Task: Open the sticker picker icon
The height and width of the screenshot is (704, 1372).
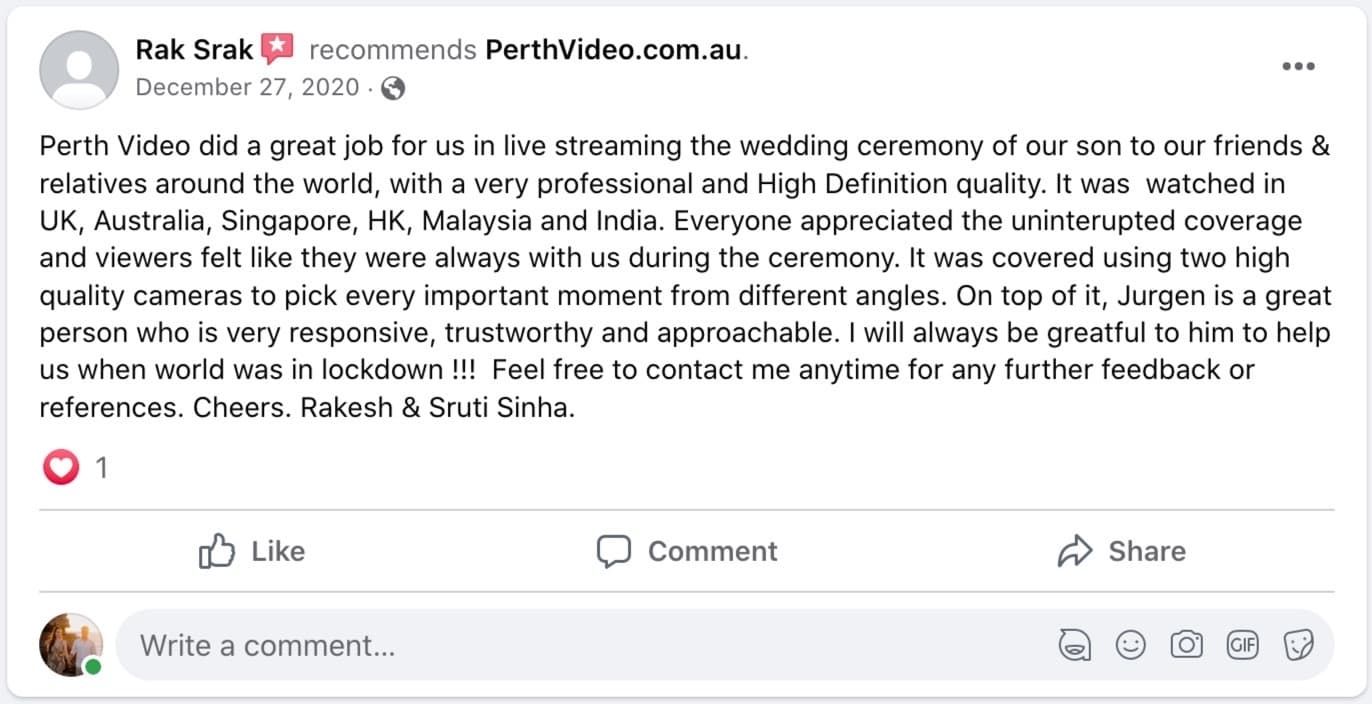Action: [x=1298, y=646]
